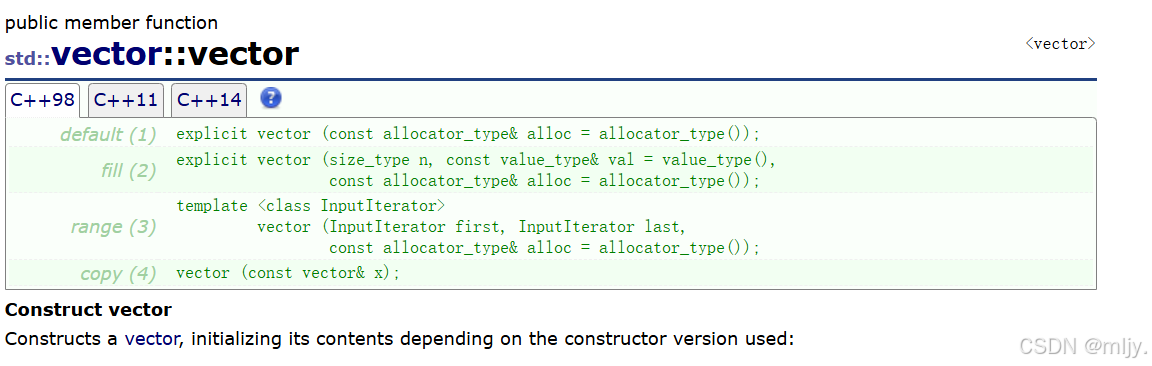The height and width of the screenshot is (366, 1152).
Task: Select the copy (4) constructor label
Action: click(x=118, y=274)
